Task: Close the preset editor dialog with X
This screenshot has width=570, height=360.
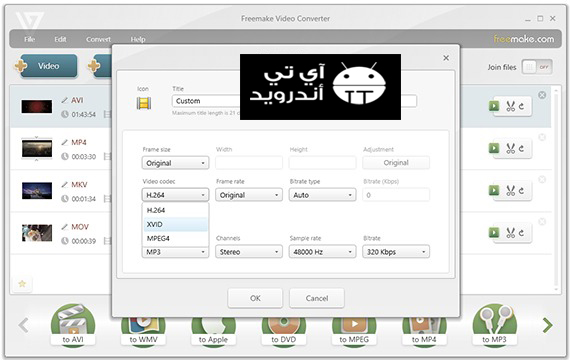Action: [446, 58]
